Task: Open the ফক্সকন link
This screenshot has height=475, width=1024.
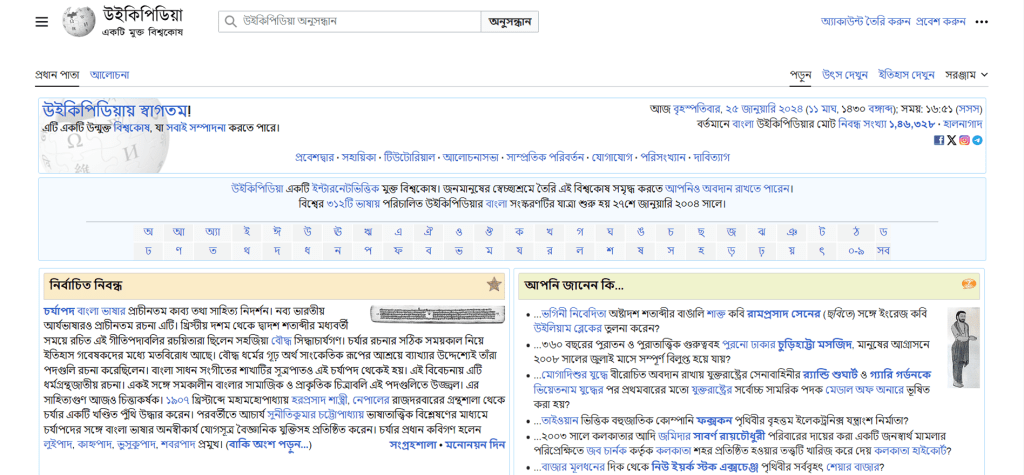Action: (x=714, y=421)
